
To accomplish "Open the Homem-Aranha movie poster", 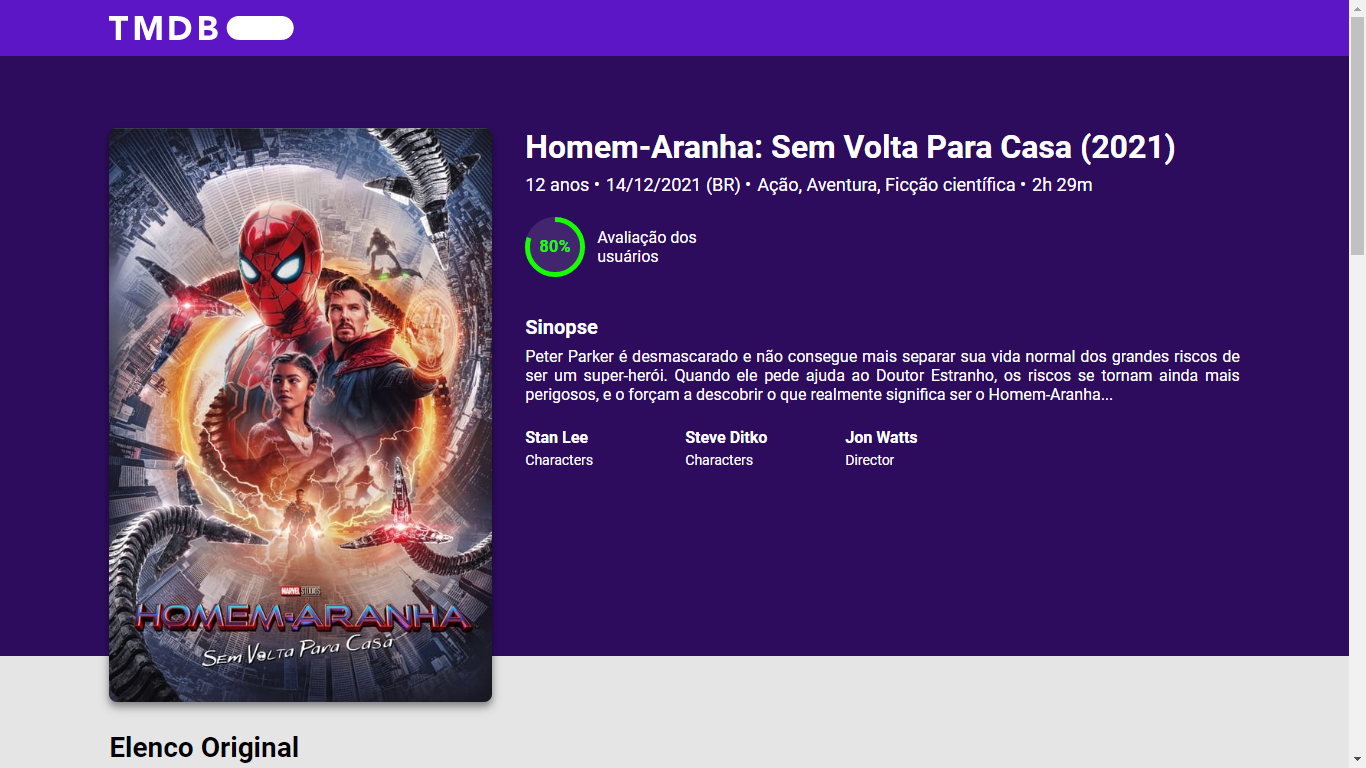I will (300, 415).
